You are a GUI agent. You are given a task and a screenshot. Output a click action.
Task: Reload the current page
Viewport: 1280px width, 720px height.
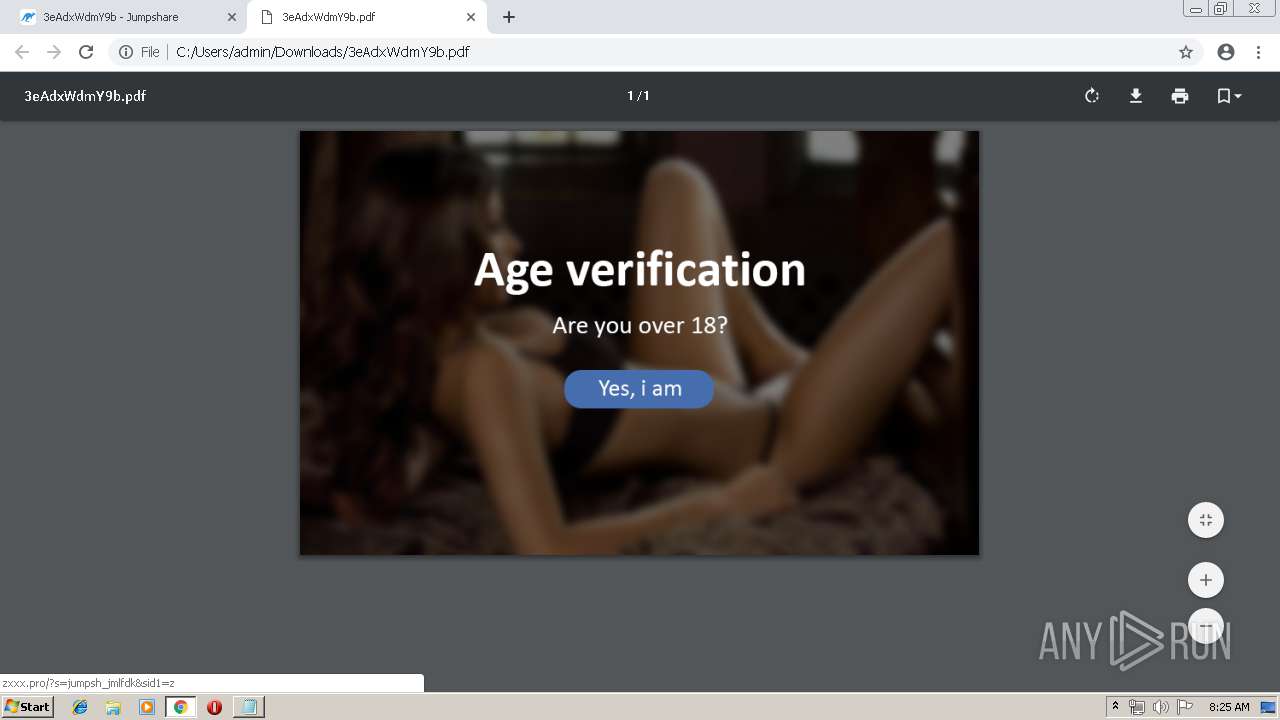[86, 52]
